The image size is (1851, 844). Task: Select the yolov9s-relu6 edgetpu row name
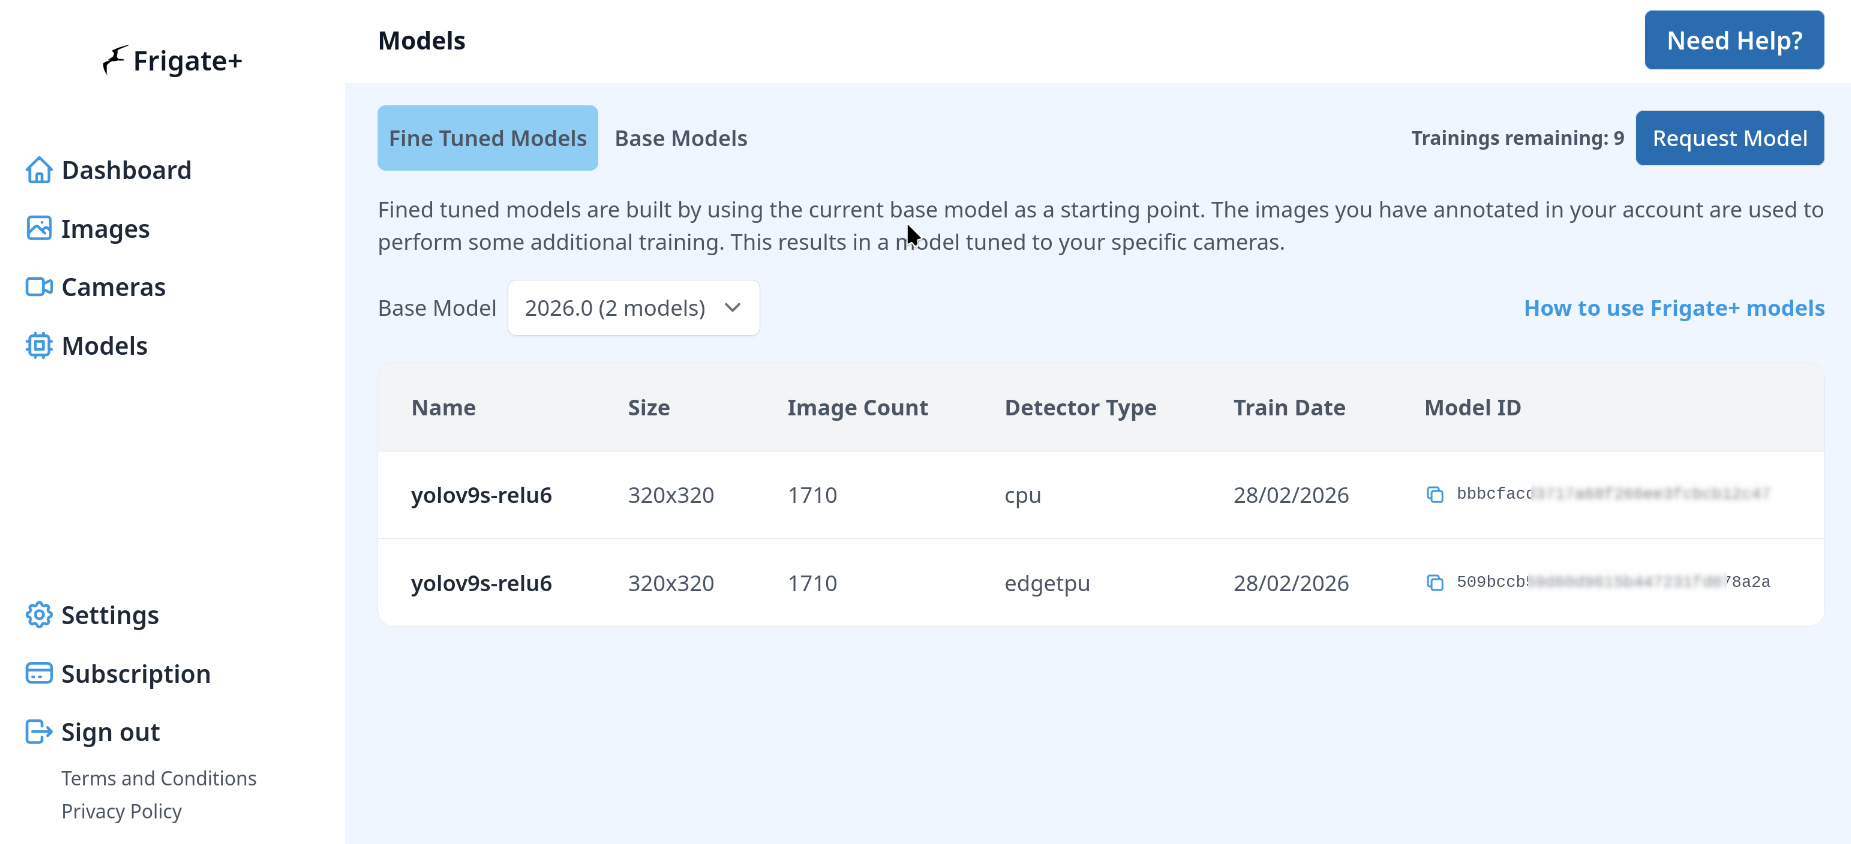pyautogui.click(x=481, y=583)
